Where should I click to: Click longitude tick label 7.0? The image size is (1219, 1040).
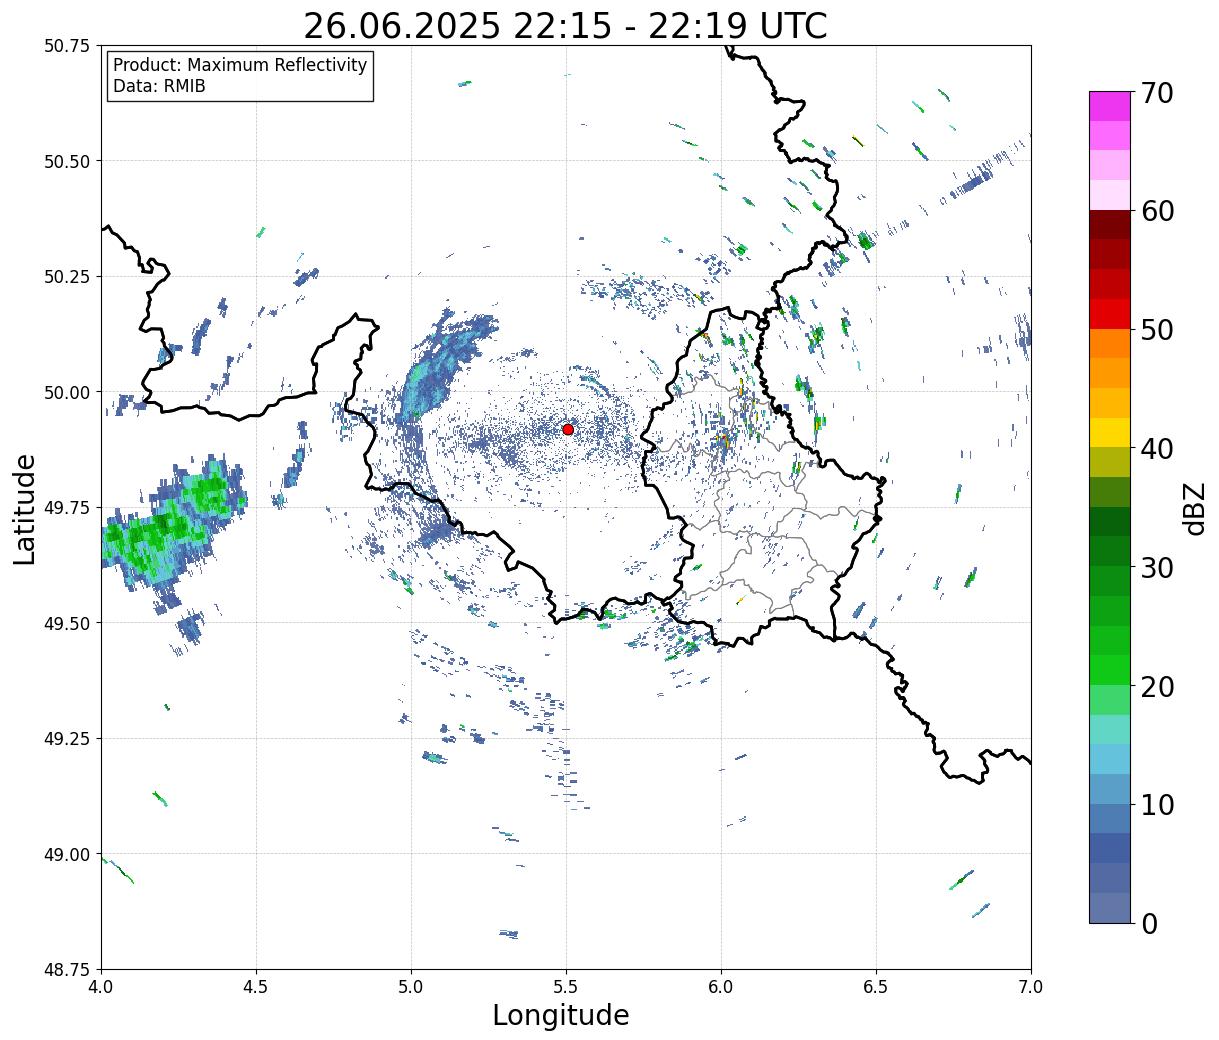[1031, 987]
